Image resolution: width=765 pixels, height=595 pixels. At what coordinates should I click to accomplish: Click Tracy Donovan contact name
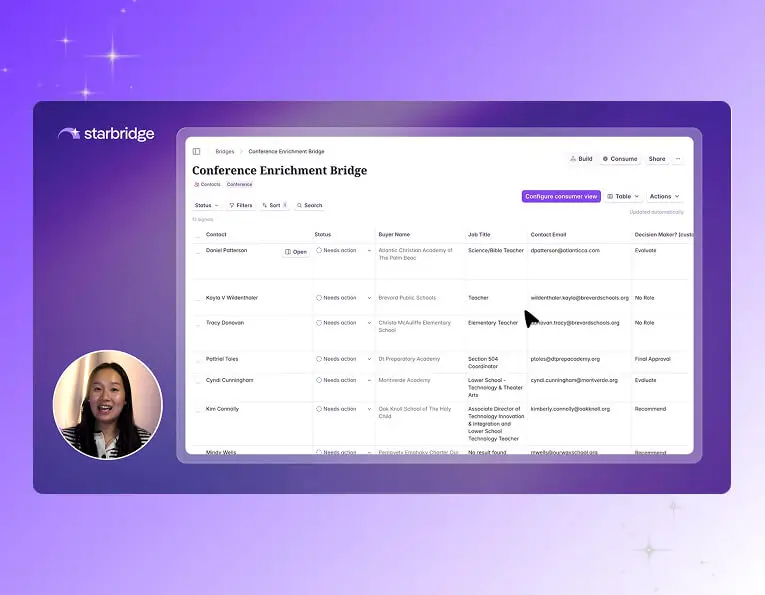pos(225,323)
